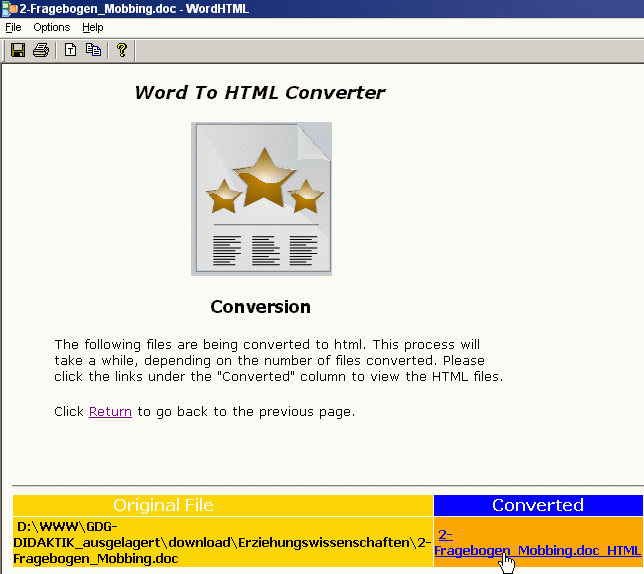Click the Return link to go back
This screenshot has width=644, height=574.
tap(110, 411)
